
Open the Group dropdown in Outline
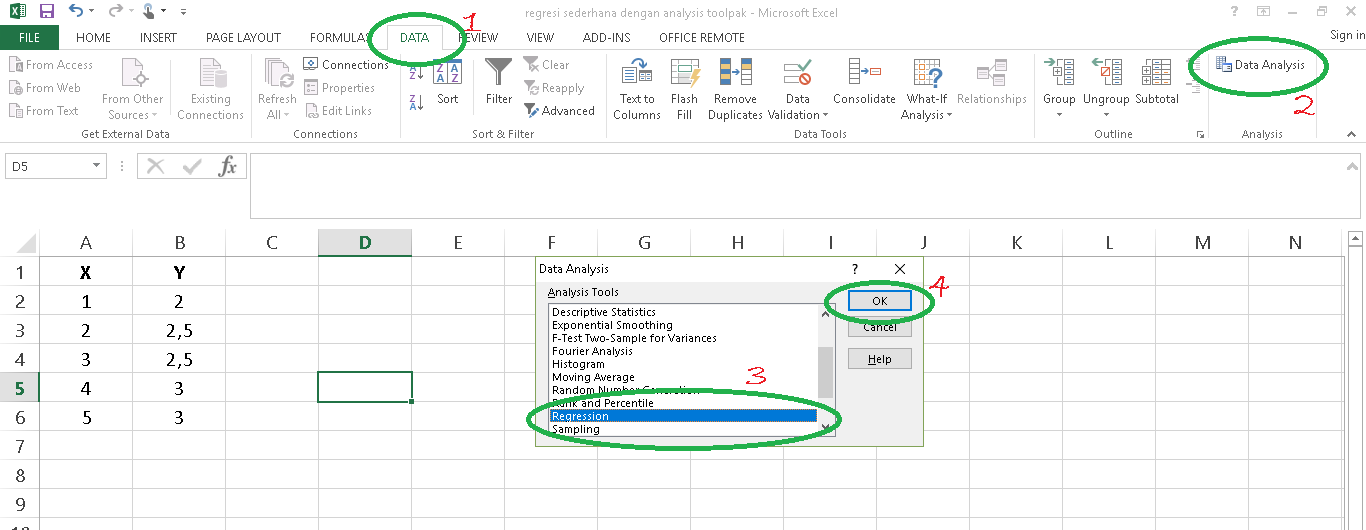pos(1059,115)
